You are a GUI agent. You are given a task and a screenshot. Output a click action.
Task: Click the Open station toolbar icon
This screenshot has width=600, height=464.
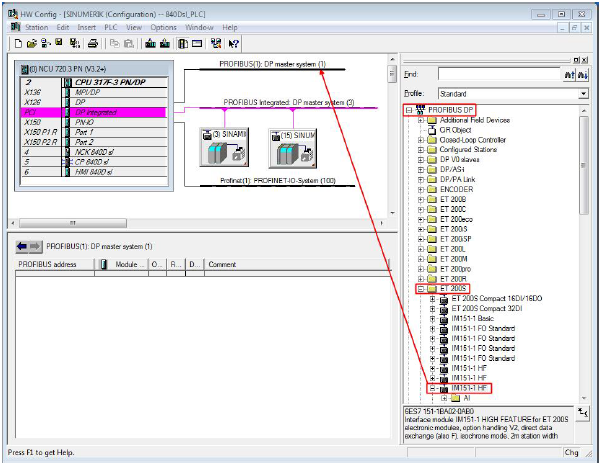pyautogui.click(x=32, y=44)
